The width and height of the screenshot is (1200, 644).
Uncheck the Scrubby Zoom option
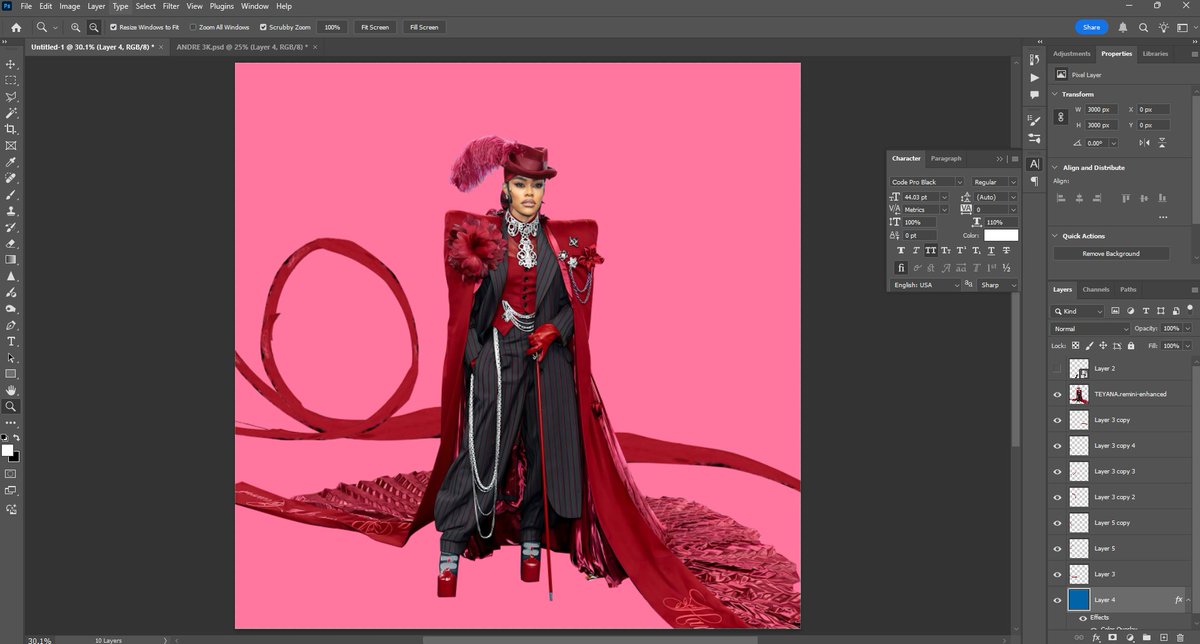point(265,27)
